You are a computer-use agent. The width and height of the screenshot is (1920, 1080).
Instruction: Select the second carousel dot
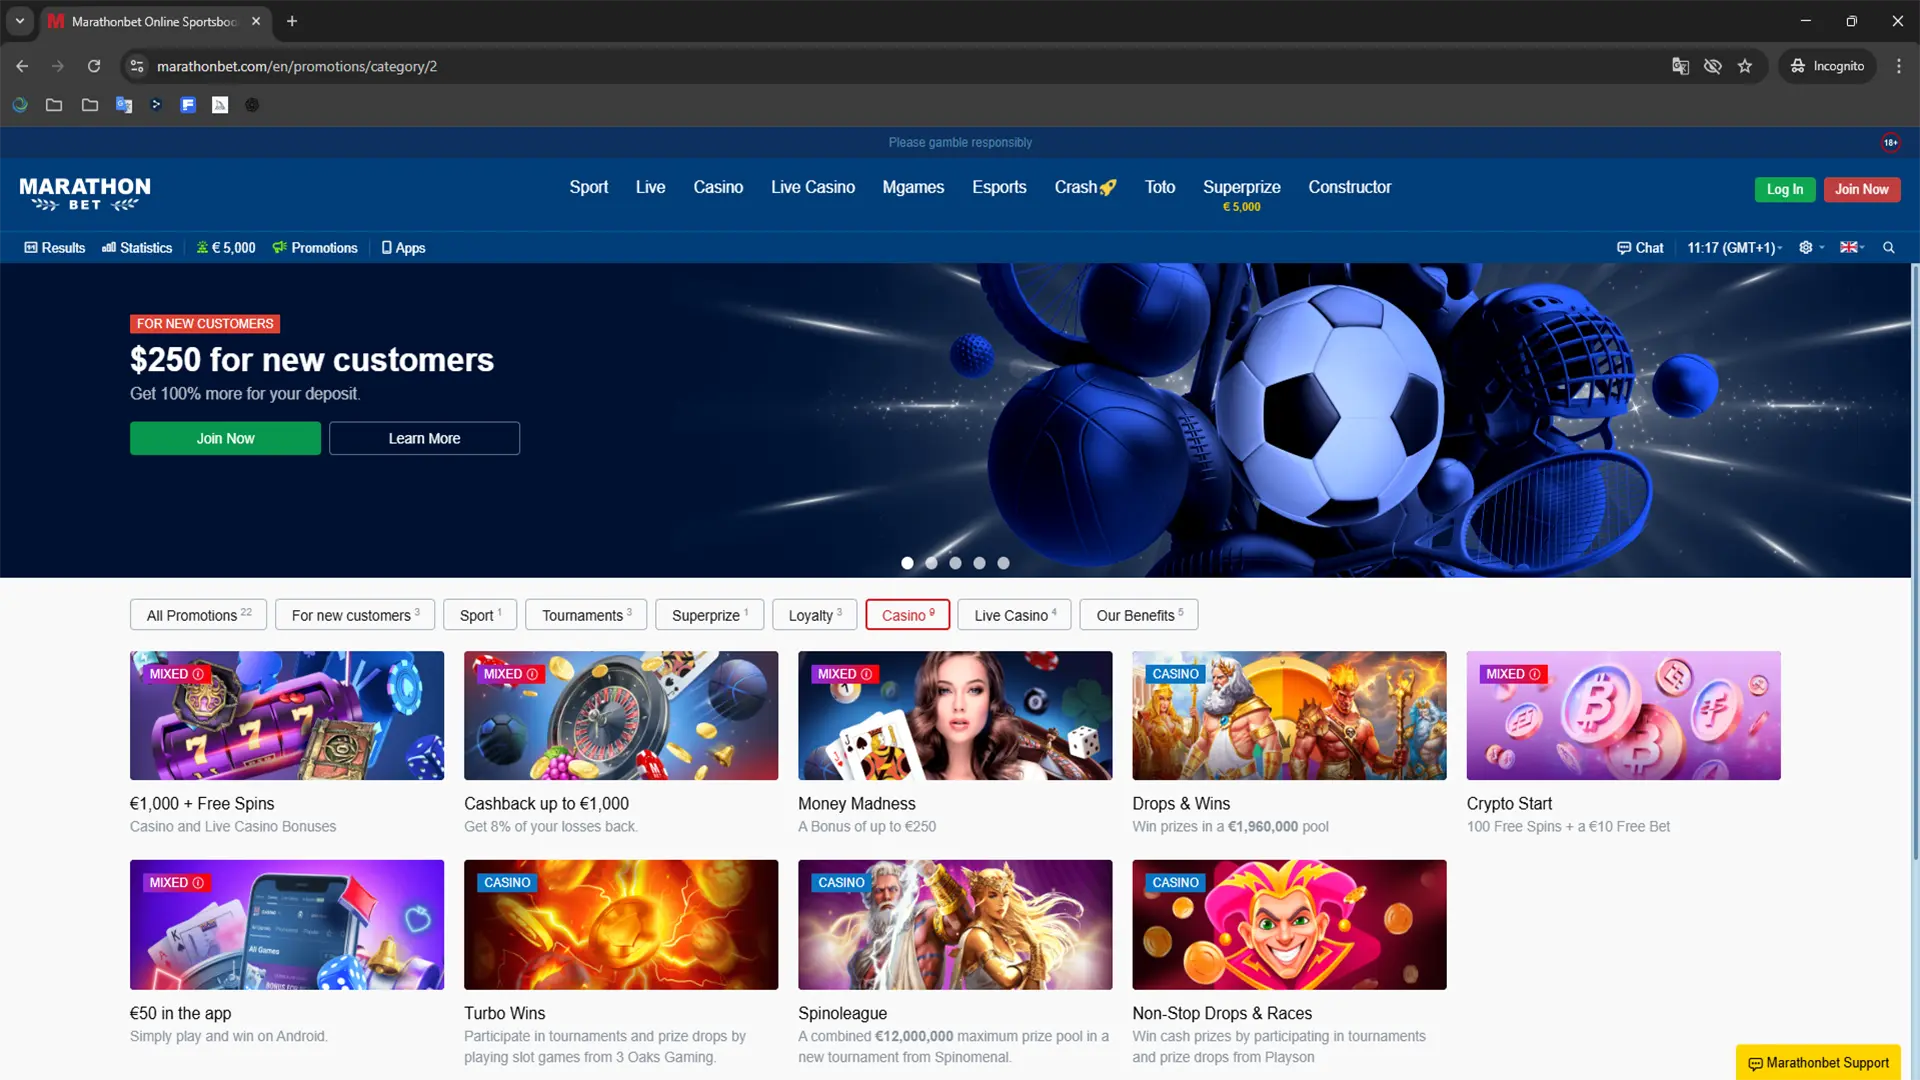931,563
